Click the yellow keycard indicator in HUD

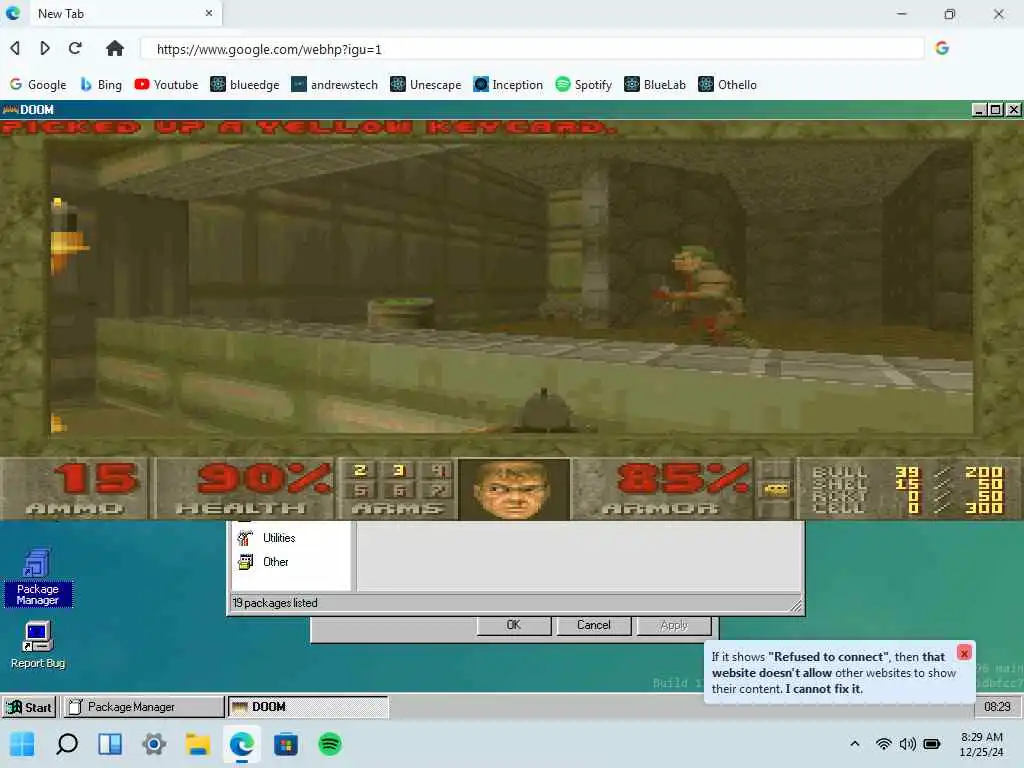pos(775,489)
